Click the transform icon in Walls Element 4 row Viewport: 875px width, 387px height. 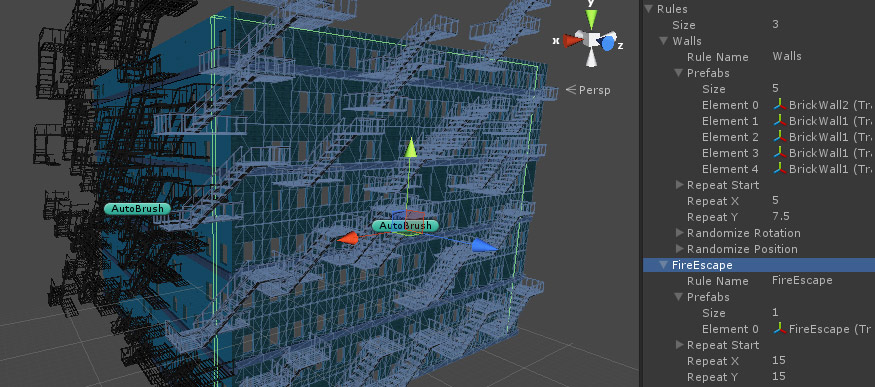click(780, 169)
